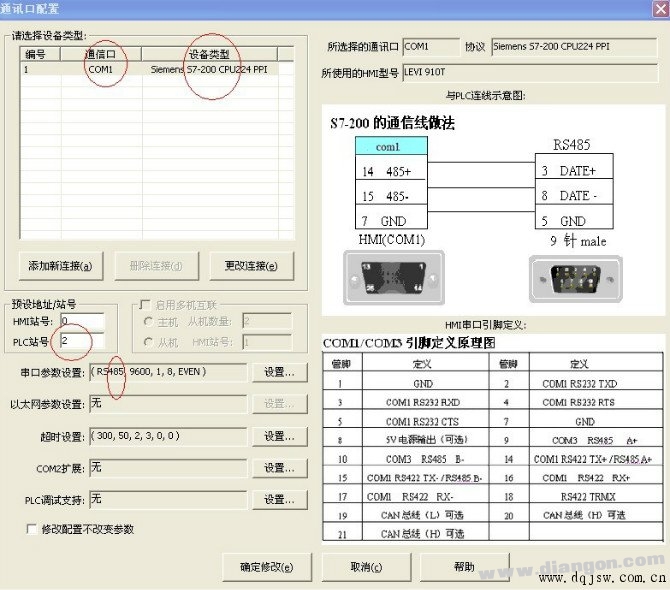The width and height of the screenshot is (670, 590).
Task: Check 修改配置不改变参数 checkbox
Action: [32, 529]
